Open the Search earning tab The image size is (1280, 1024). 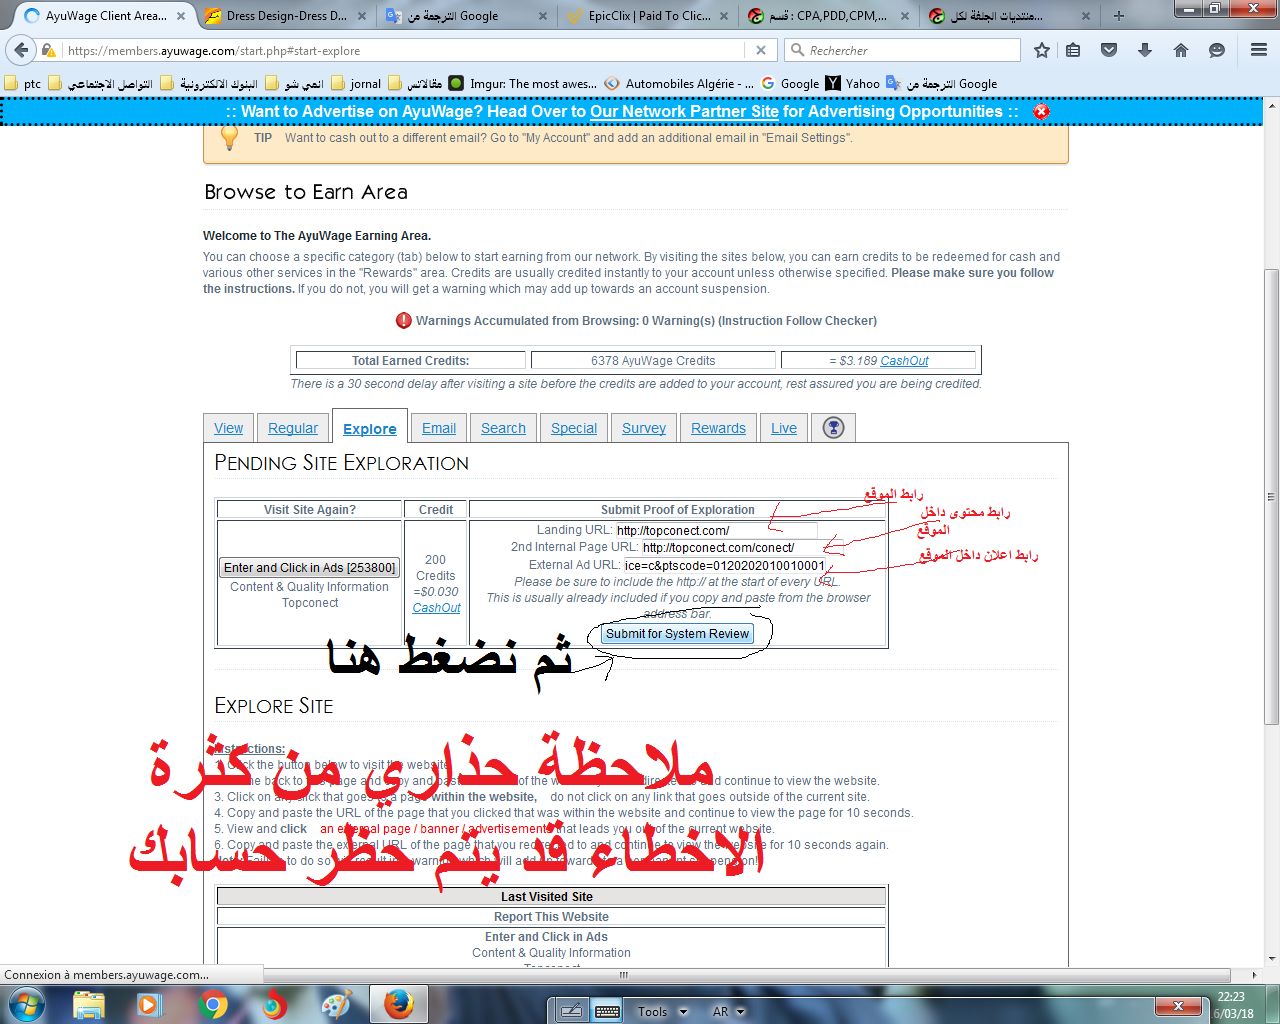(x=503, y=428)
